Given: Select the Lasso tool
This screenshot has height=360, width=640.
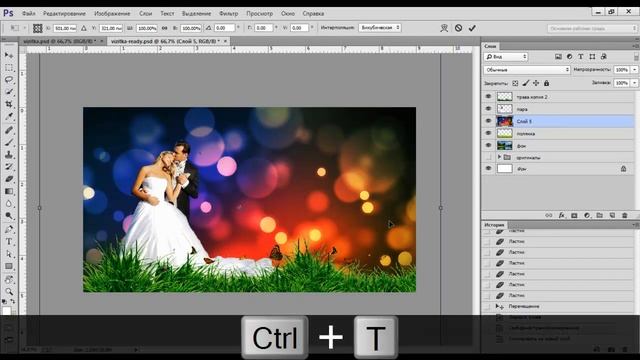Looking at the screenshot, I should pos(9,80).
